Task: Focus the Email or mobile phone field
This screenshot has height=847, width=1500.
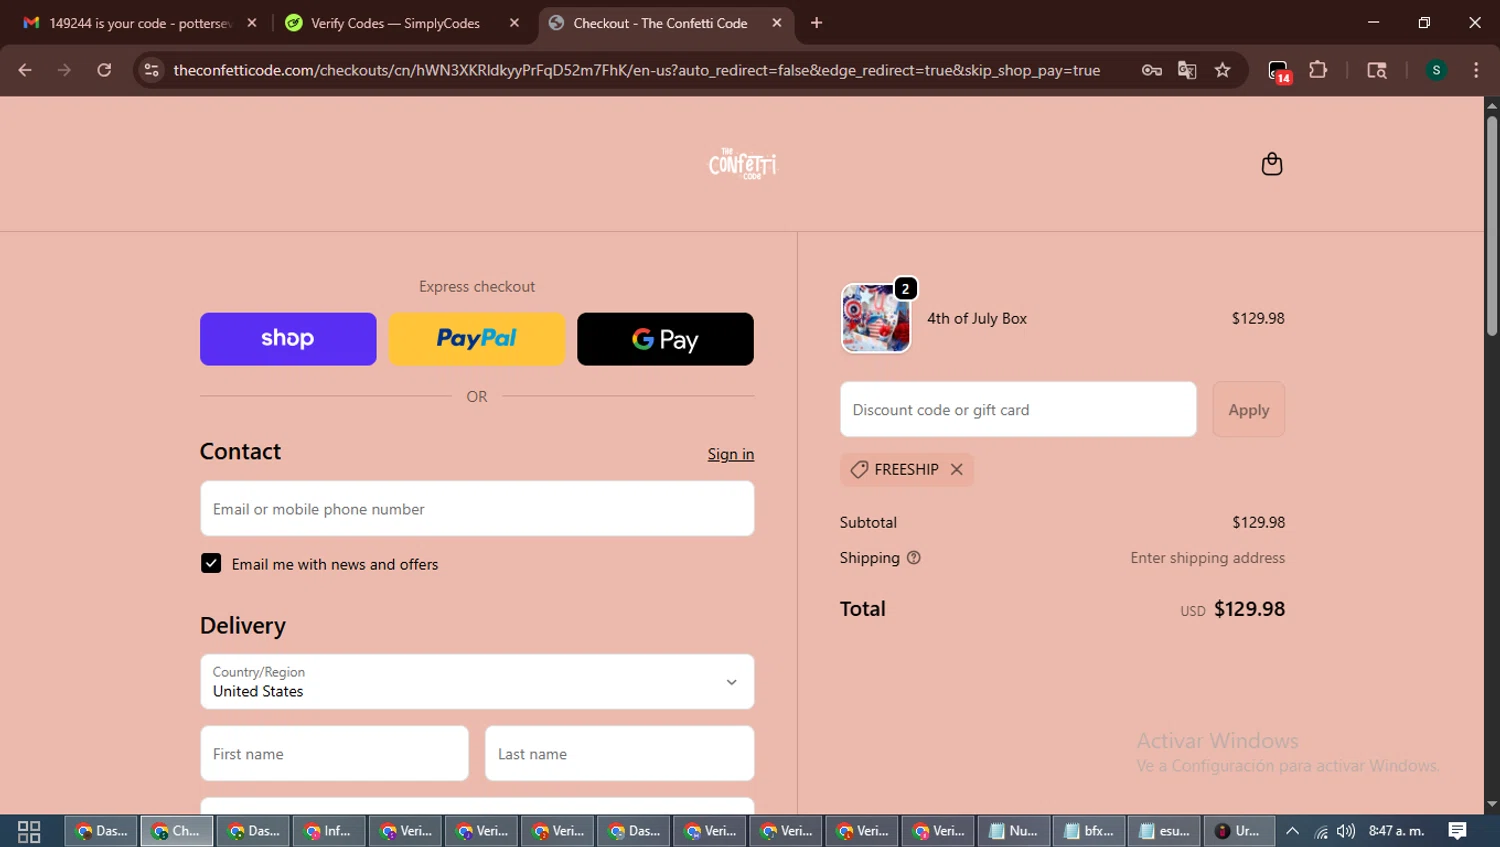Action: [477, 509]
